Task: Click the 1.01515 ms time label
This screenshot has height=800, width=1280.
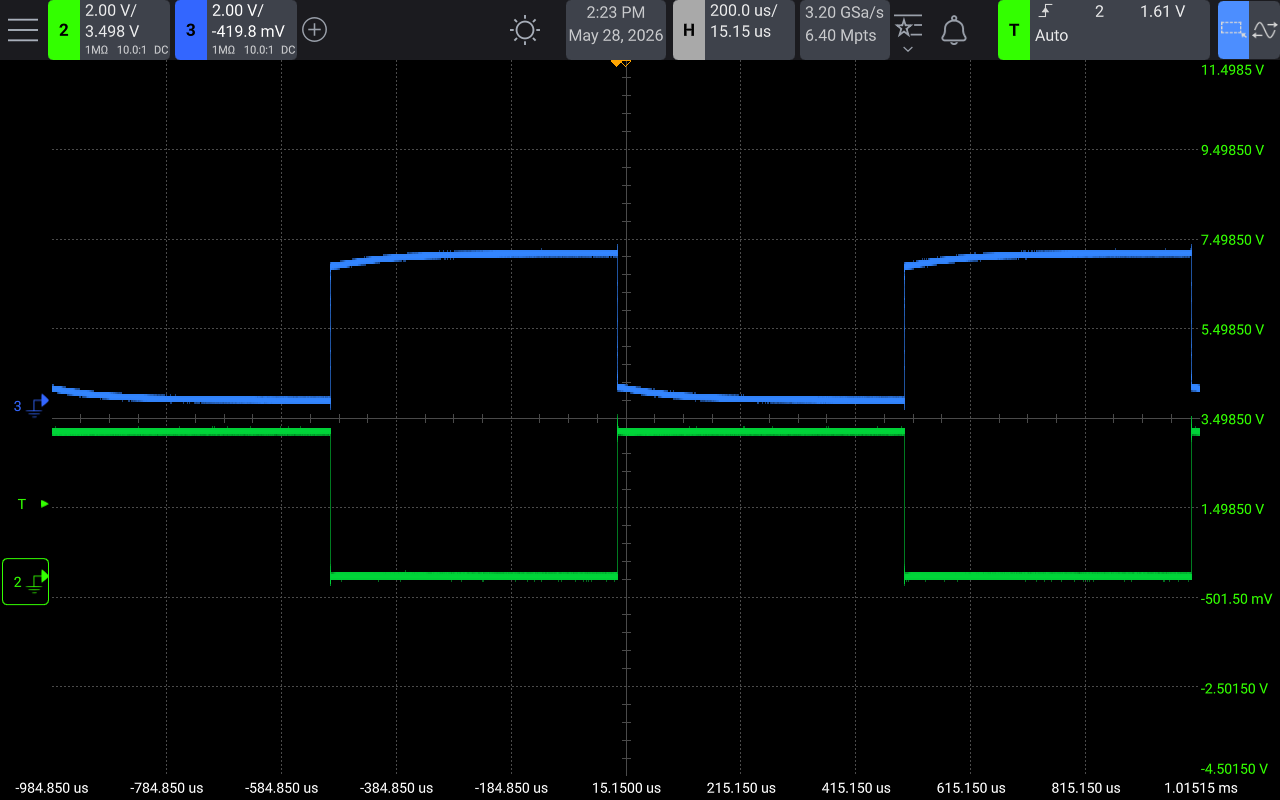Action: (1200, 788)
